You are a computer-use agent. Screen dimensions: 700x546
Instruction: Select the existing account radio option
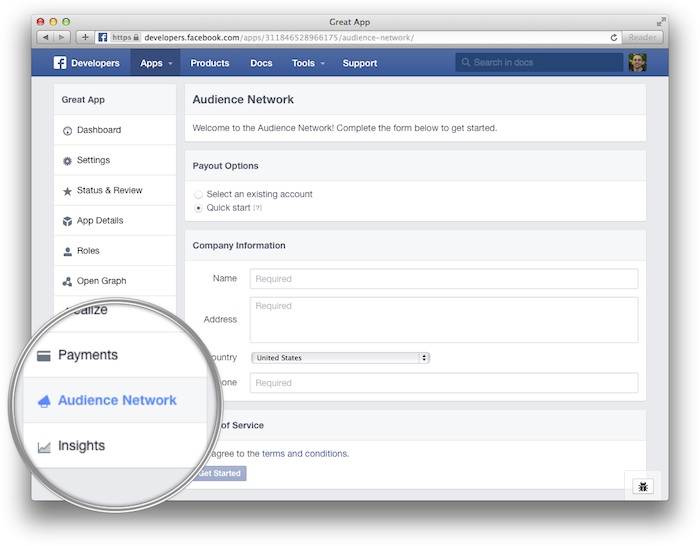198,195
